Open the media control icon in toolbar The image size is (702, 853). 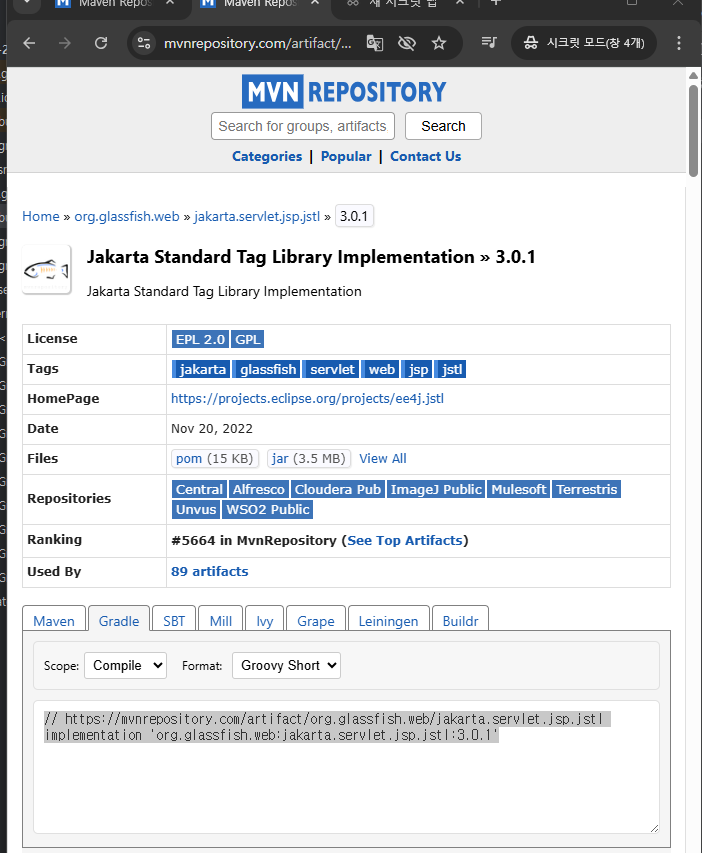click(x=489, y=42)
